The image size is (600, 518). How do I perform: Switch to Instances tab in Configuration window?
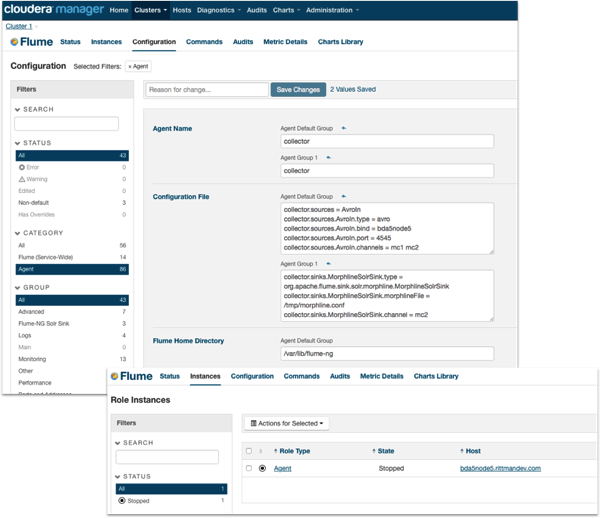coord(106,42)
